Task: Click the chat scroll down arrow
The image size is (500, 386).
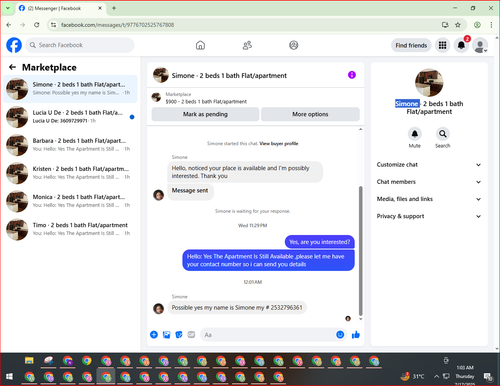Action: (360, 319)
